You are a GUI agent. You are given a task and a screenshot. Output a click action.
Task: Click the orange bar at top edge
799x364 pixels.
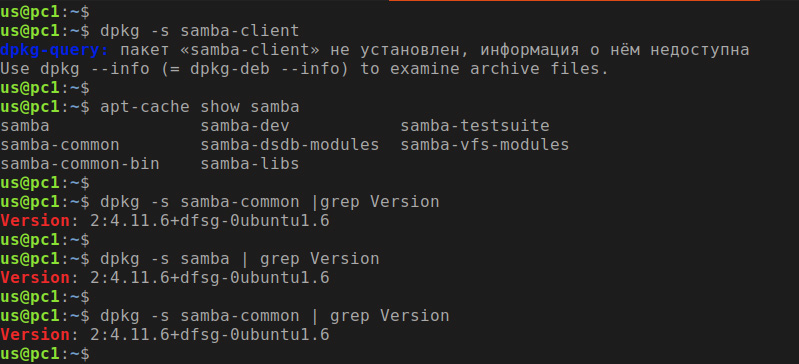[x=574, y=1]
